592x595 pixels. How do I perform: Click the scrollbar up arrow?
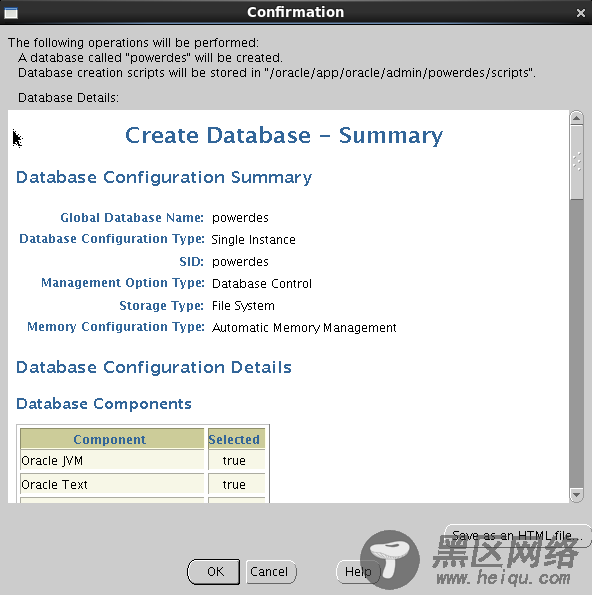point(576,118)
